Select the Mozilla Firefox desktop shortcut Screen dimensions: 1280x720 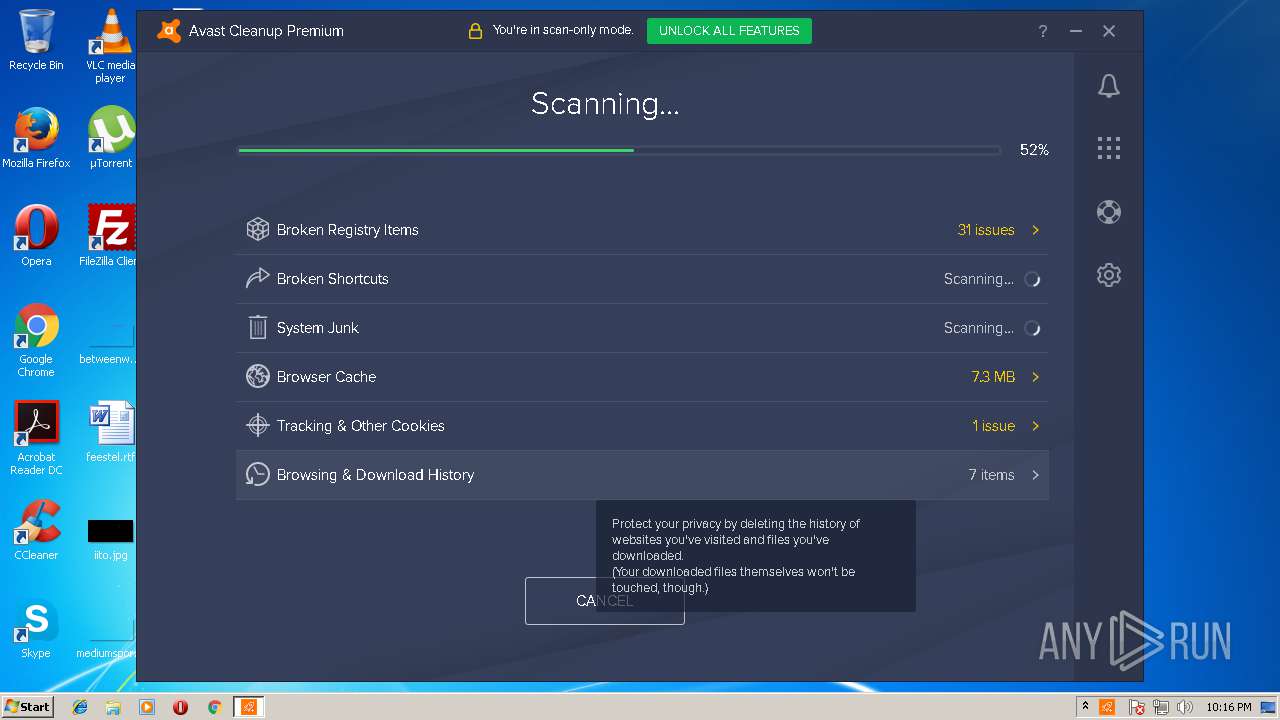click(36, 138)
